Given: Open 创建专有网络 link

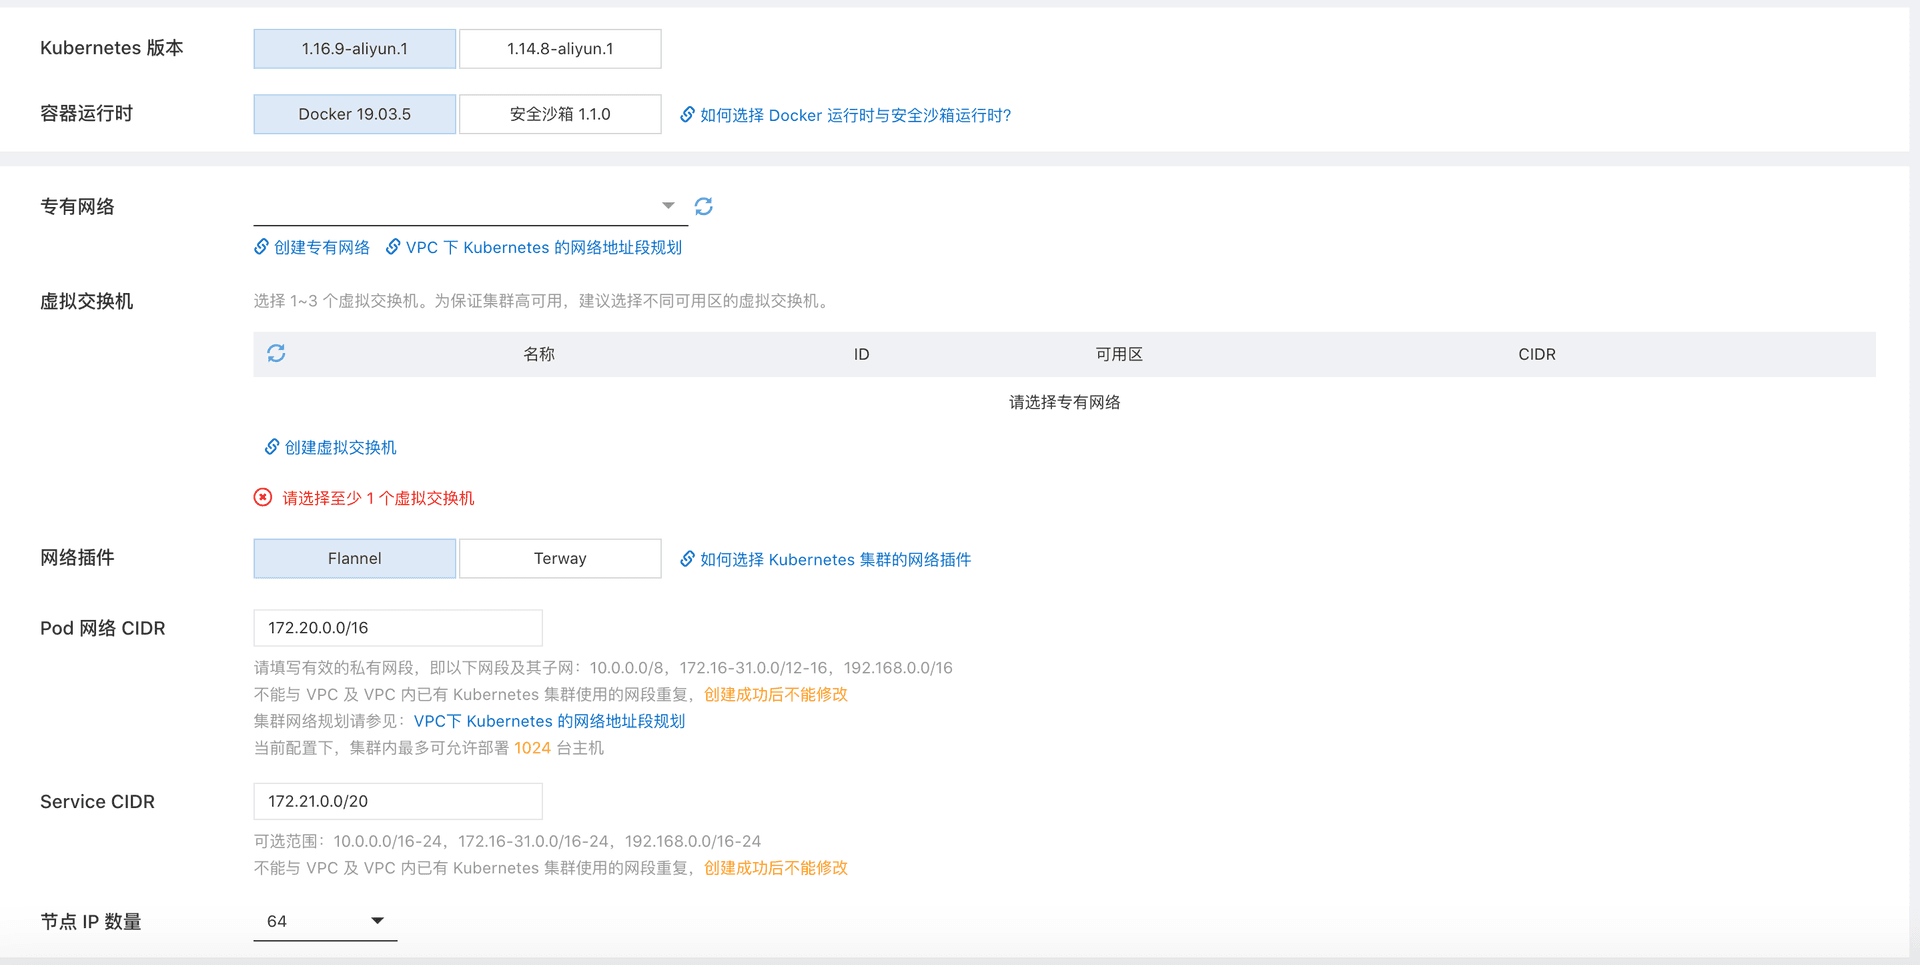Looking at the screenshot, I should click(x=322, y=247).
